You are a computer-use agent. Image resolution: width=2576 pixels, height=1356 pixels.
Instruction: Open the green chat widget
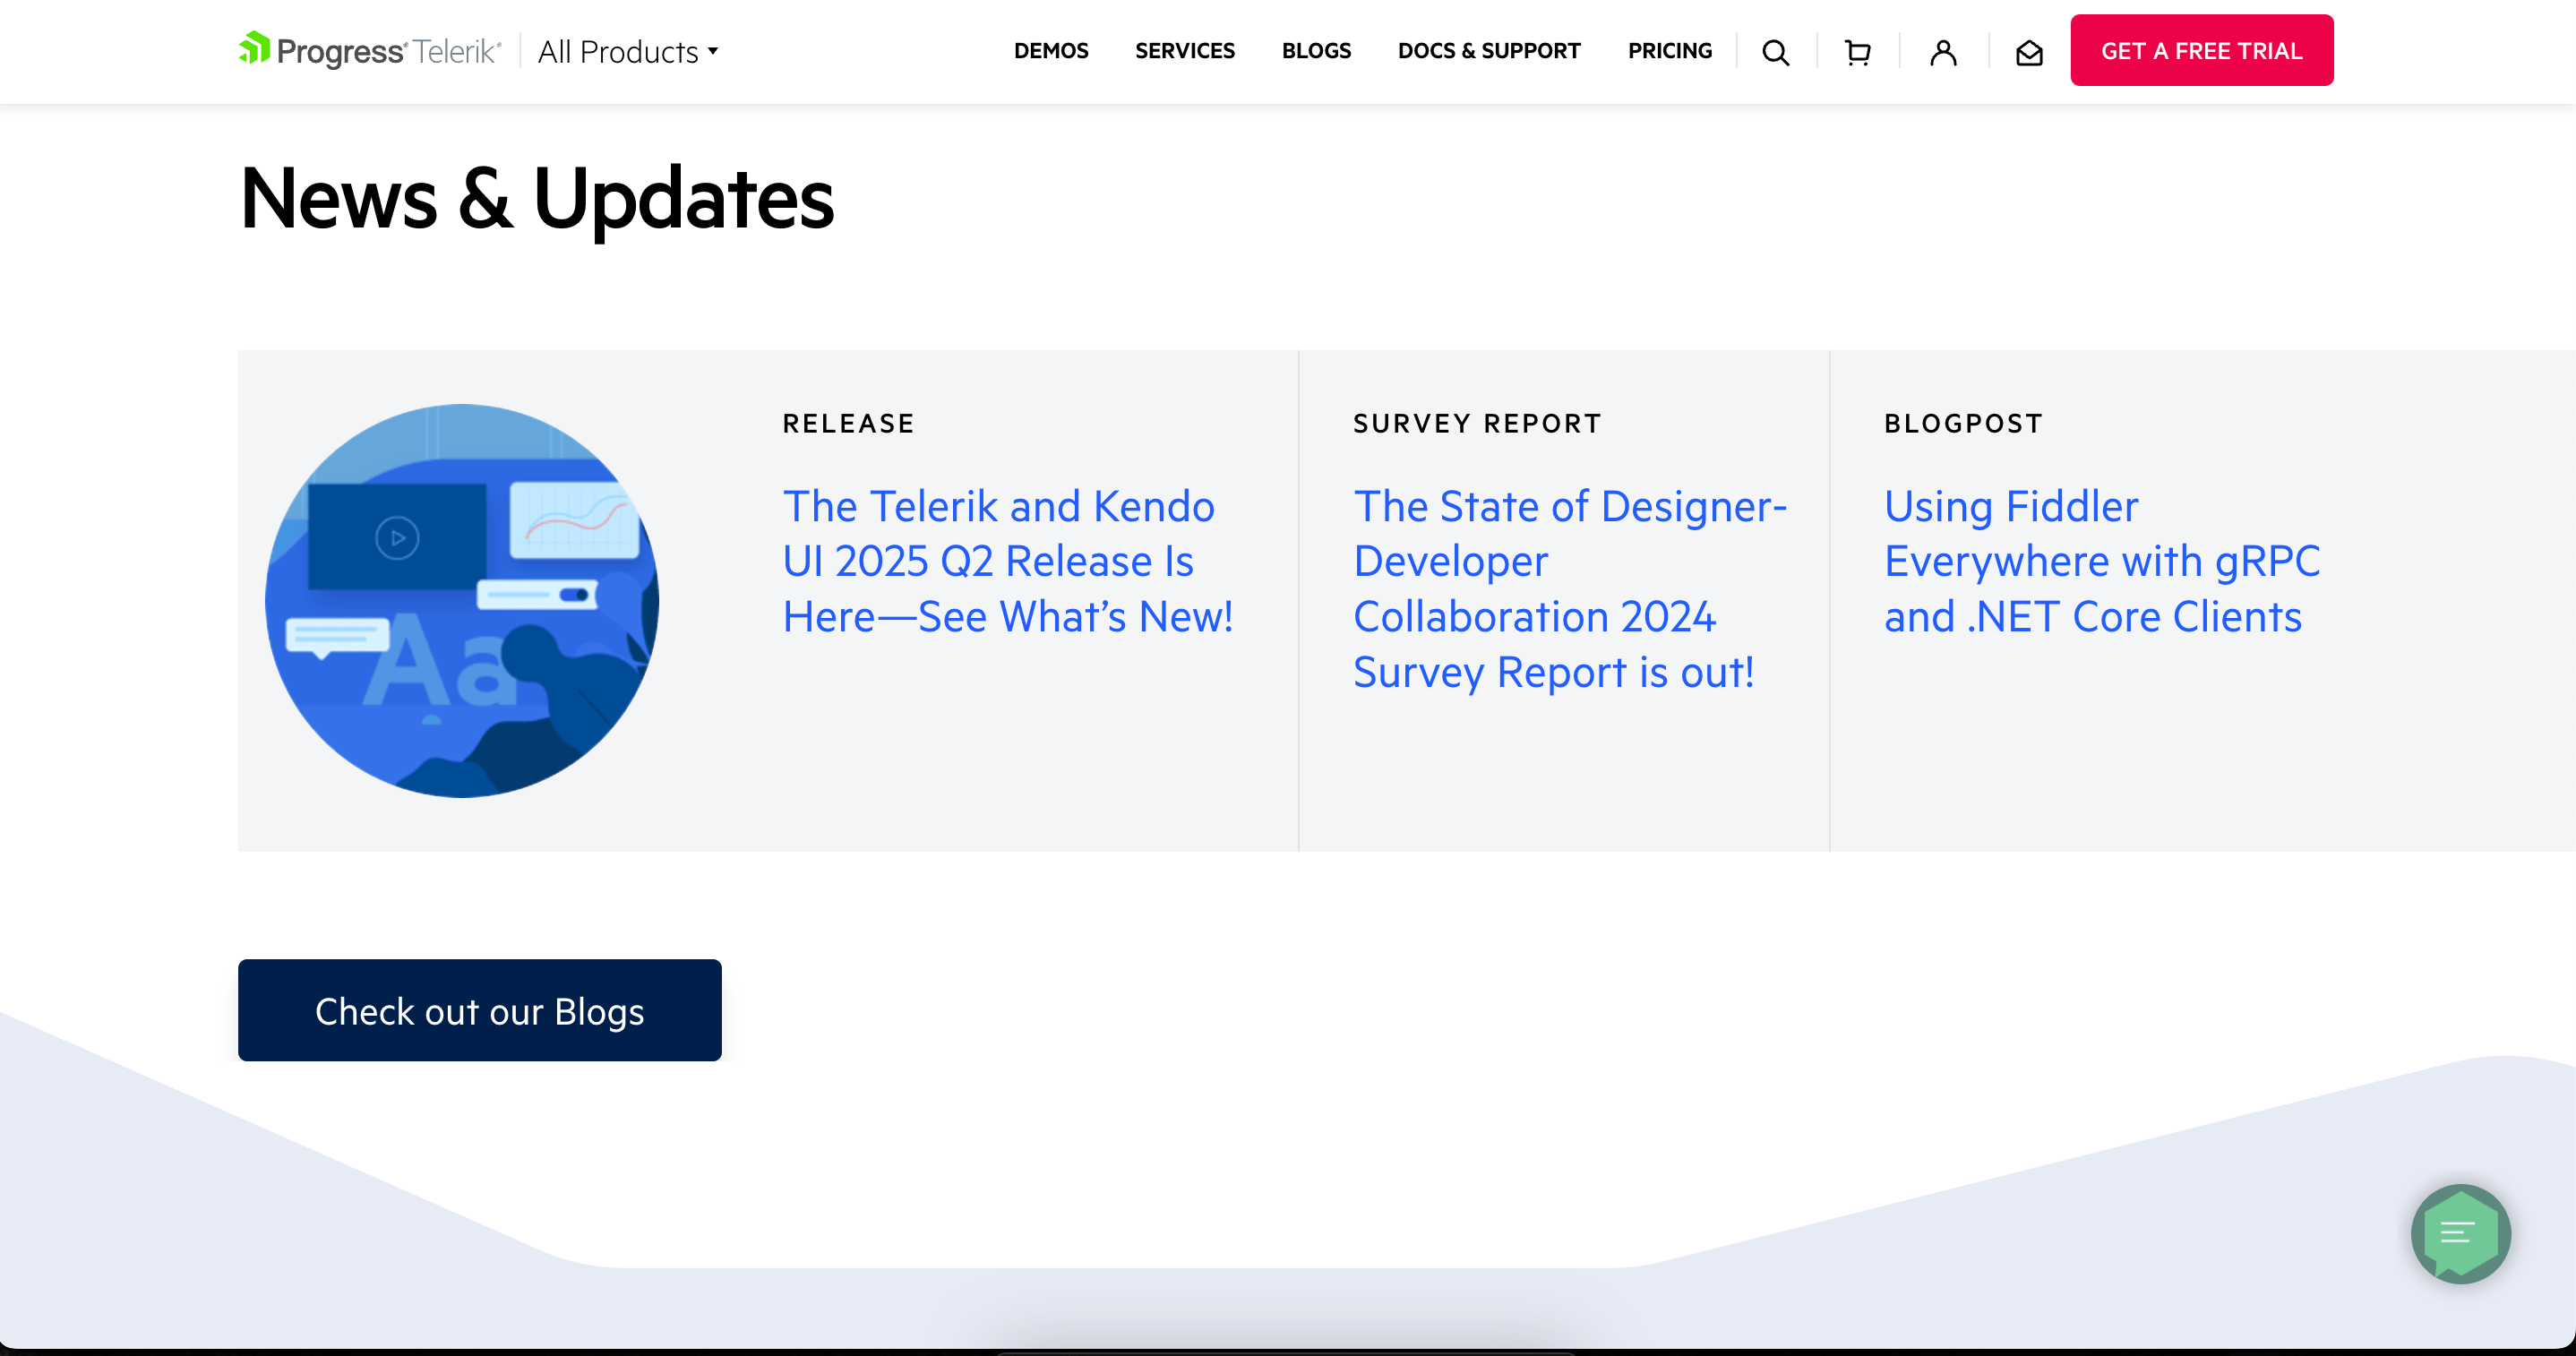click(x=2461, y=1233)
